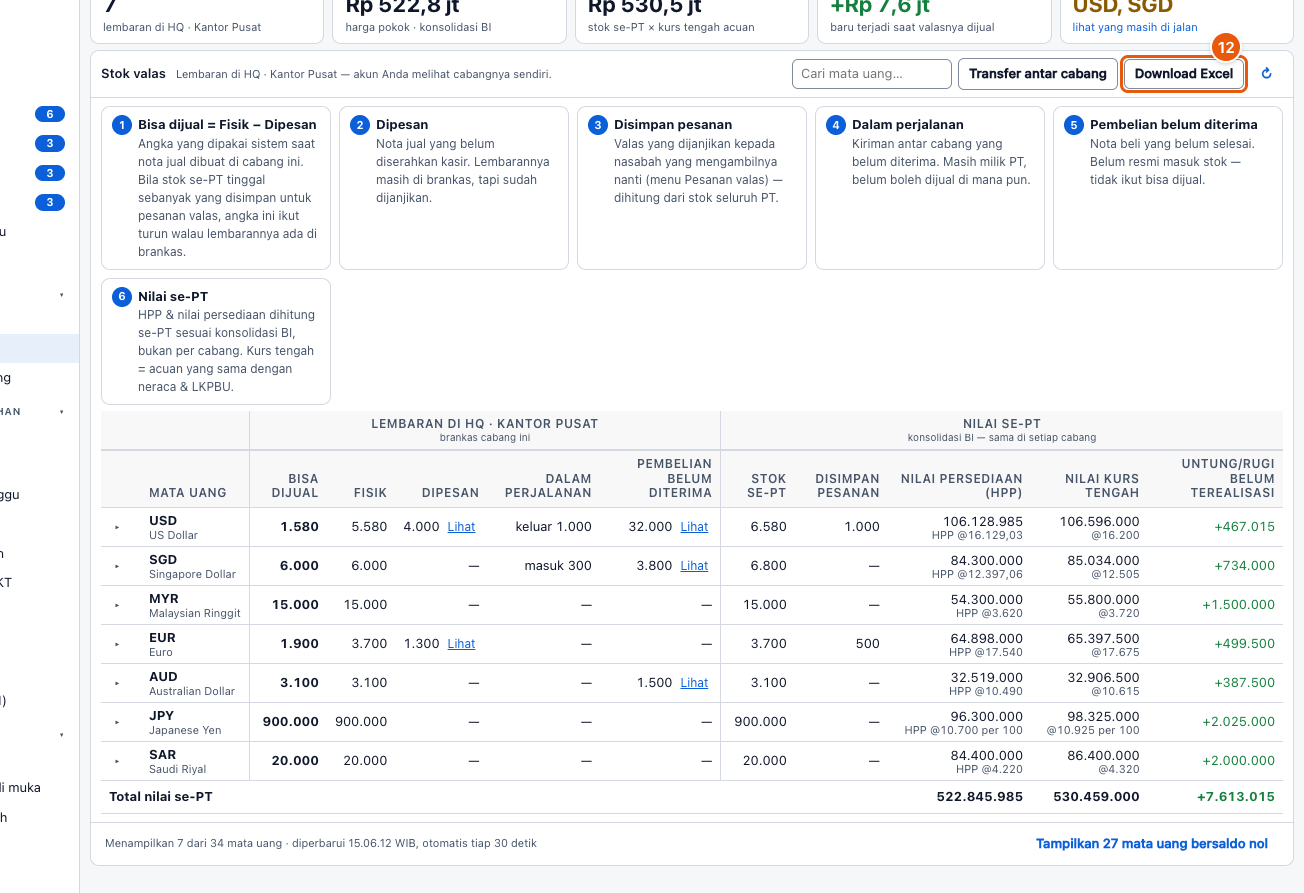This screenshot has height=893, width=1304.
Task: Click the 'Nilai se-PT' info card title
Action: tap(173, 297)
